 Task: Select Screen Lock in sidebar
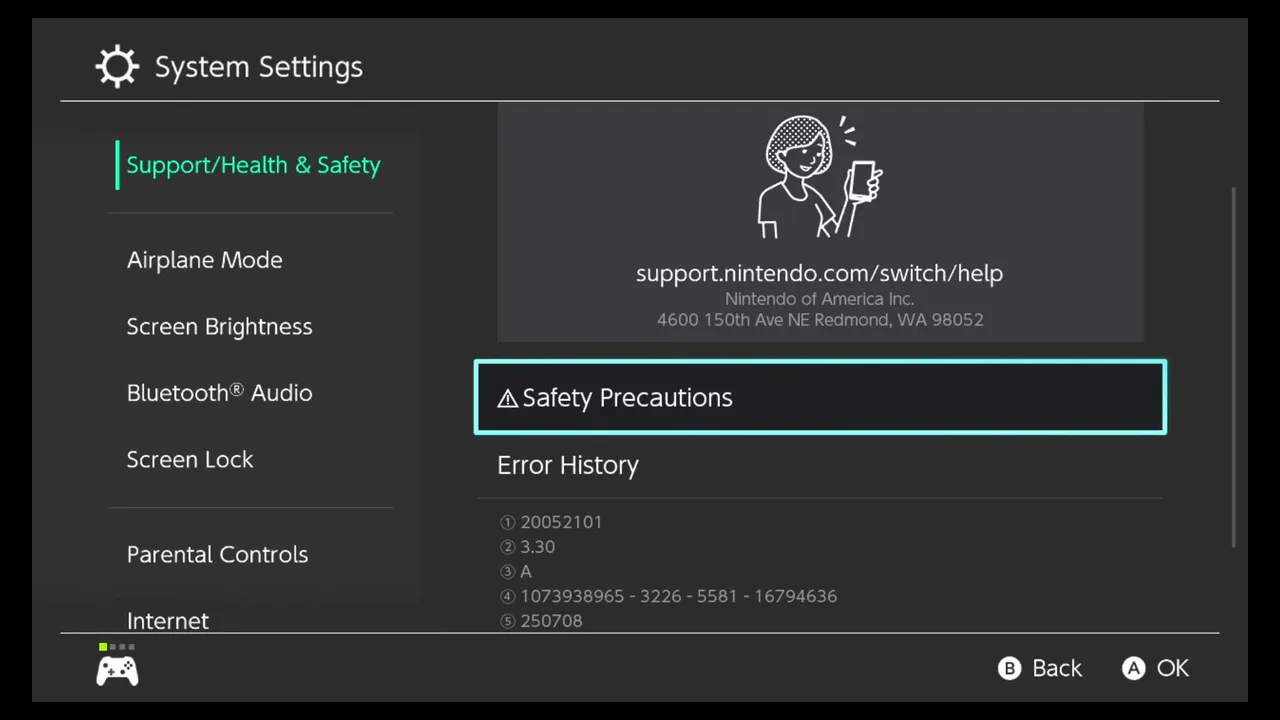point(190,460)
